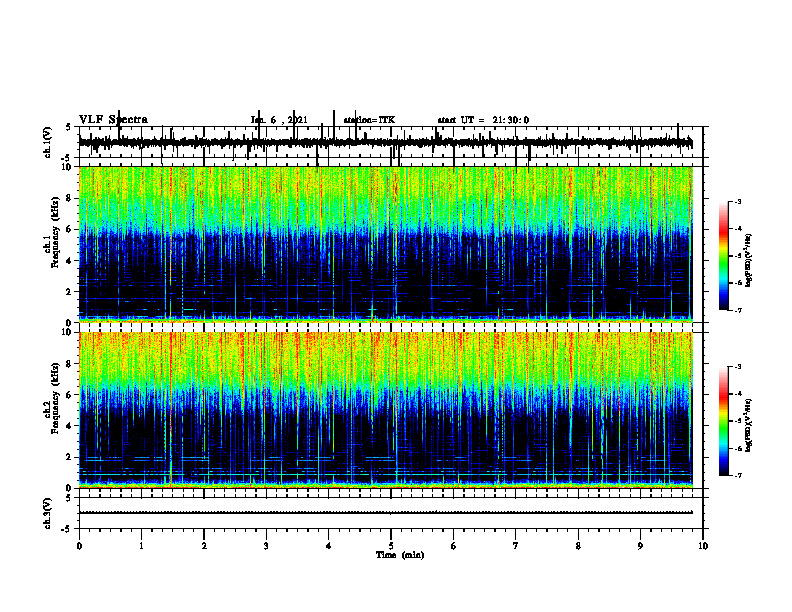
Task: Click the "4" frequency tick of ch.2 spectrogram
Action: [x=70, y=426]
